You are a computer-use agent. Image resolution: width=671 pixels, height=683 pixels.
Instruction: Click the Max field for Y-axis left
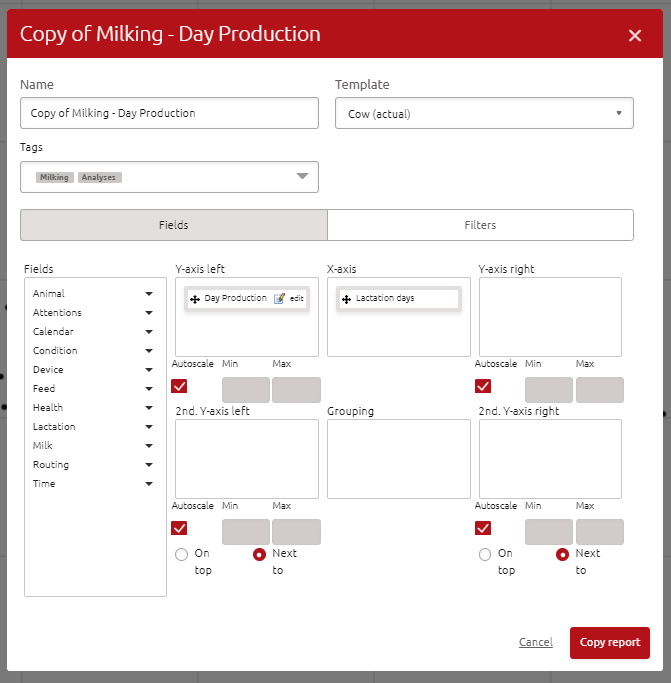pos(296,390)
